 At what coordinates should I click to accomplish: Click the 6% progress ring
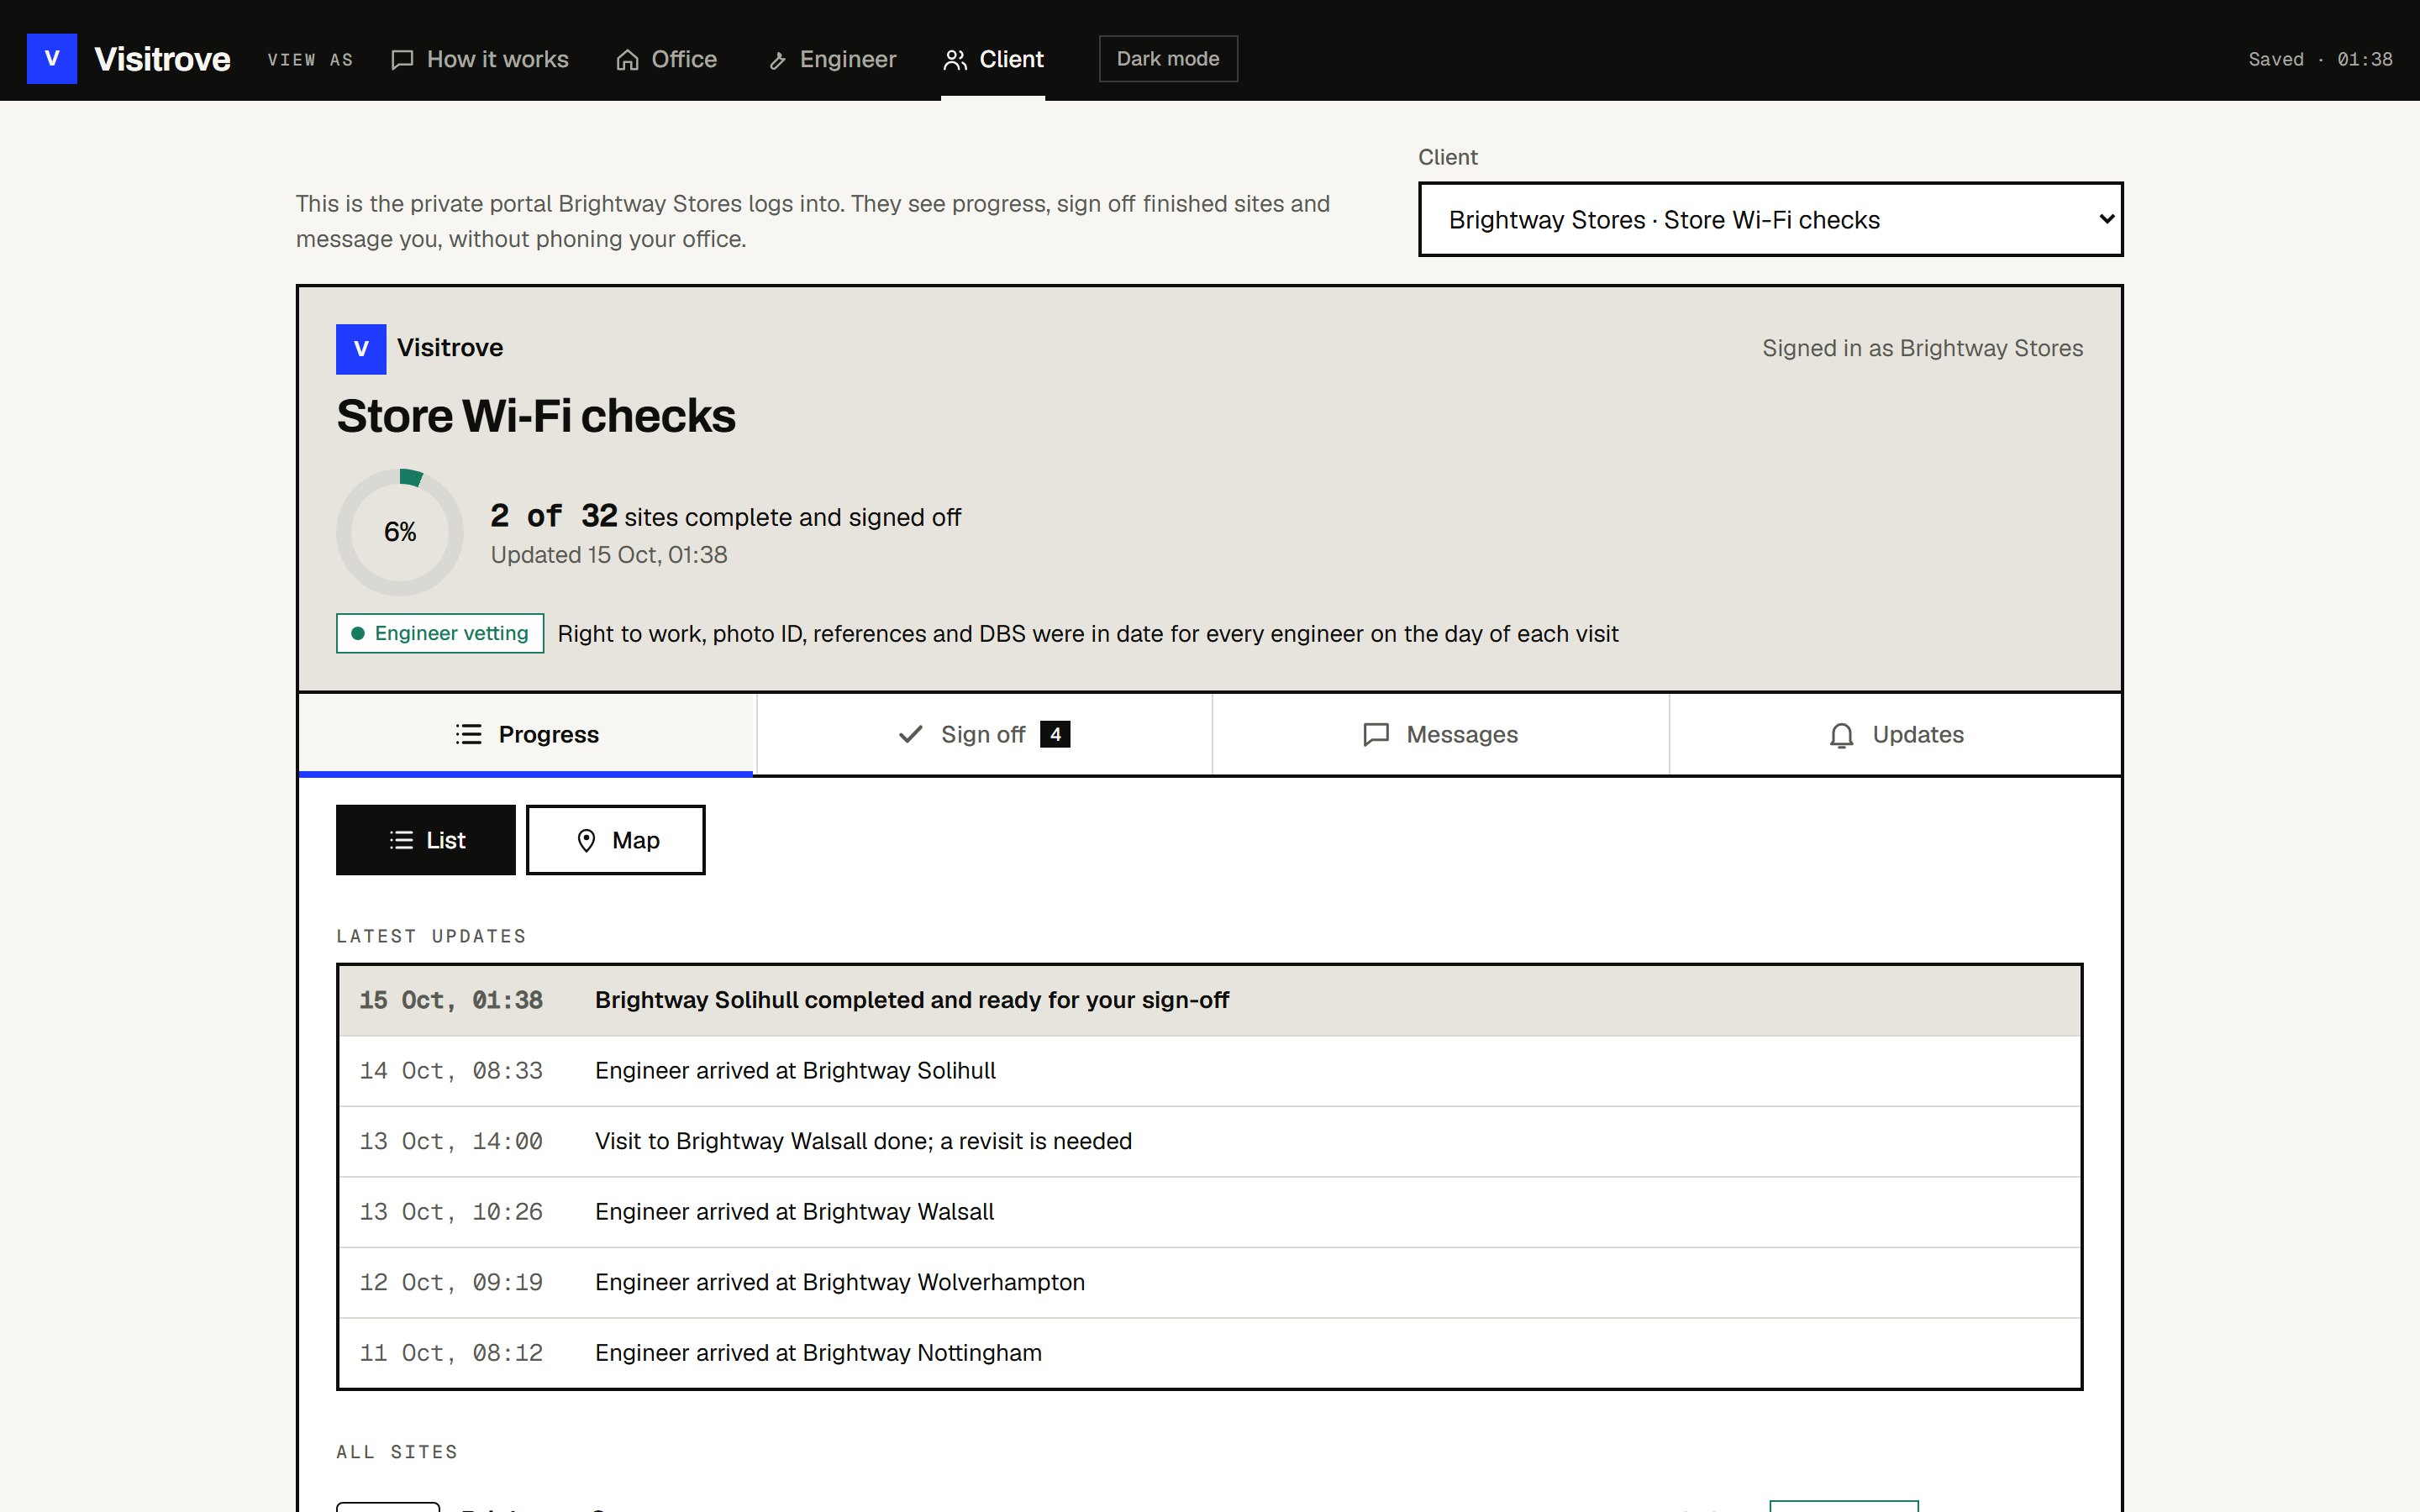(400, 532)
